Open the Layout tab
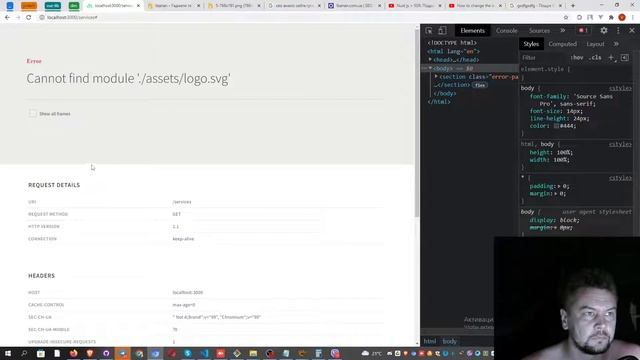Viewport: 640px width, 360px height. coord(595,44)
